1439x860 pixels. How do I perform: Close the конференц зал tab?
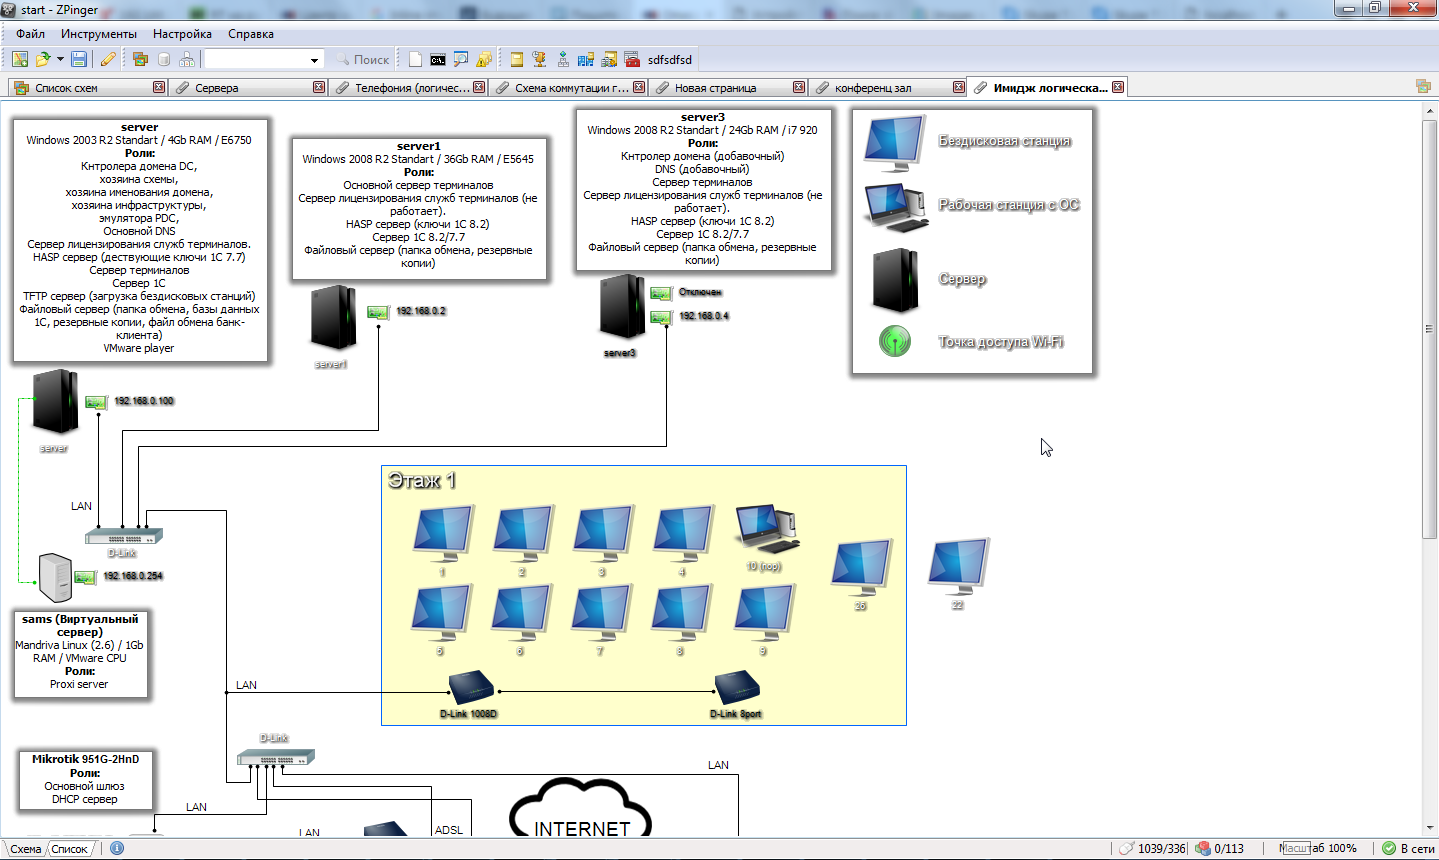[958, 87]
